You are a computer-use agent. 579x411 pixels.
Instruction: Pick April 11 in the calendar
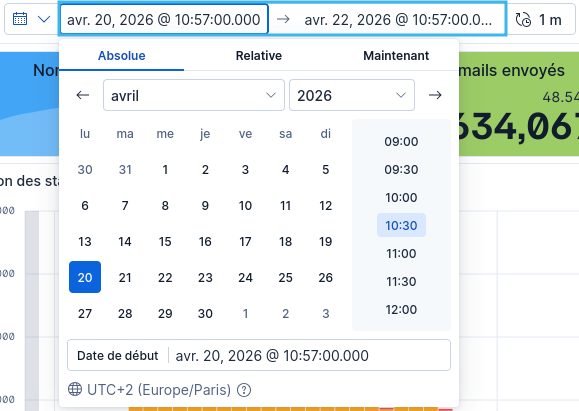pos(285,205)
